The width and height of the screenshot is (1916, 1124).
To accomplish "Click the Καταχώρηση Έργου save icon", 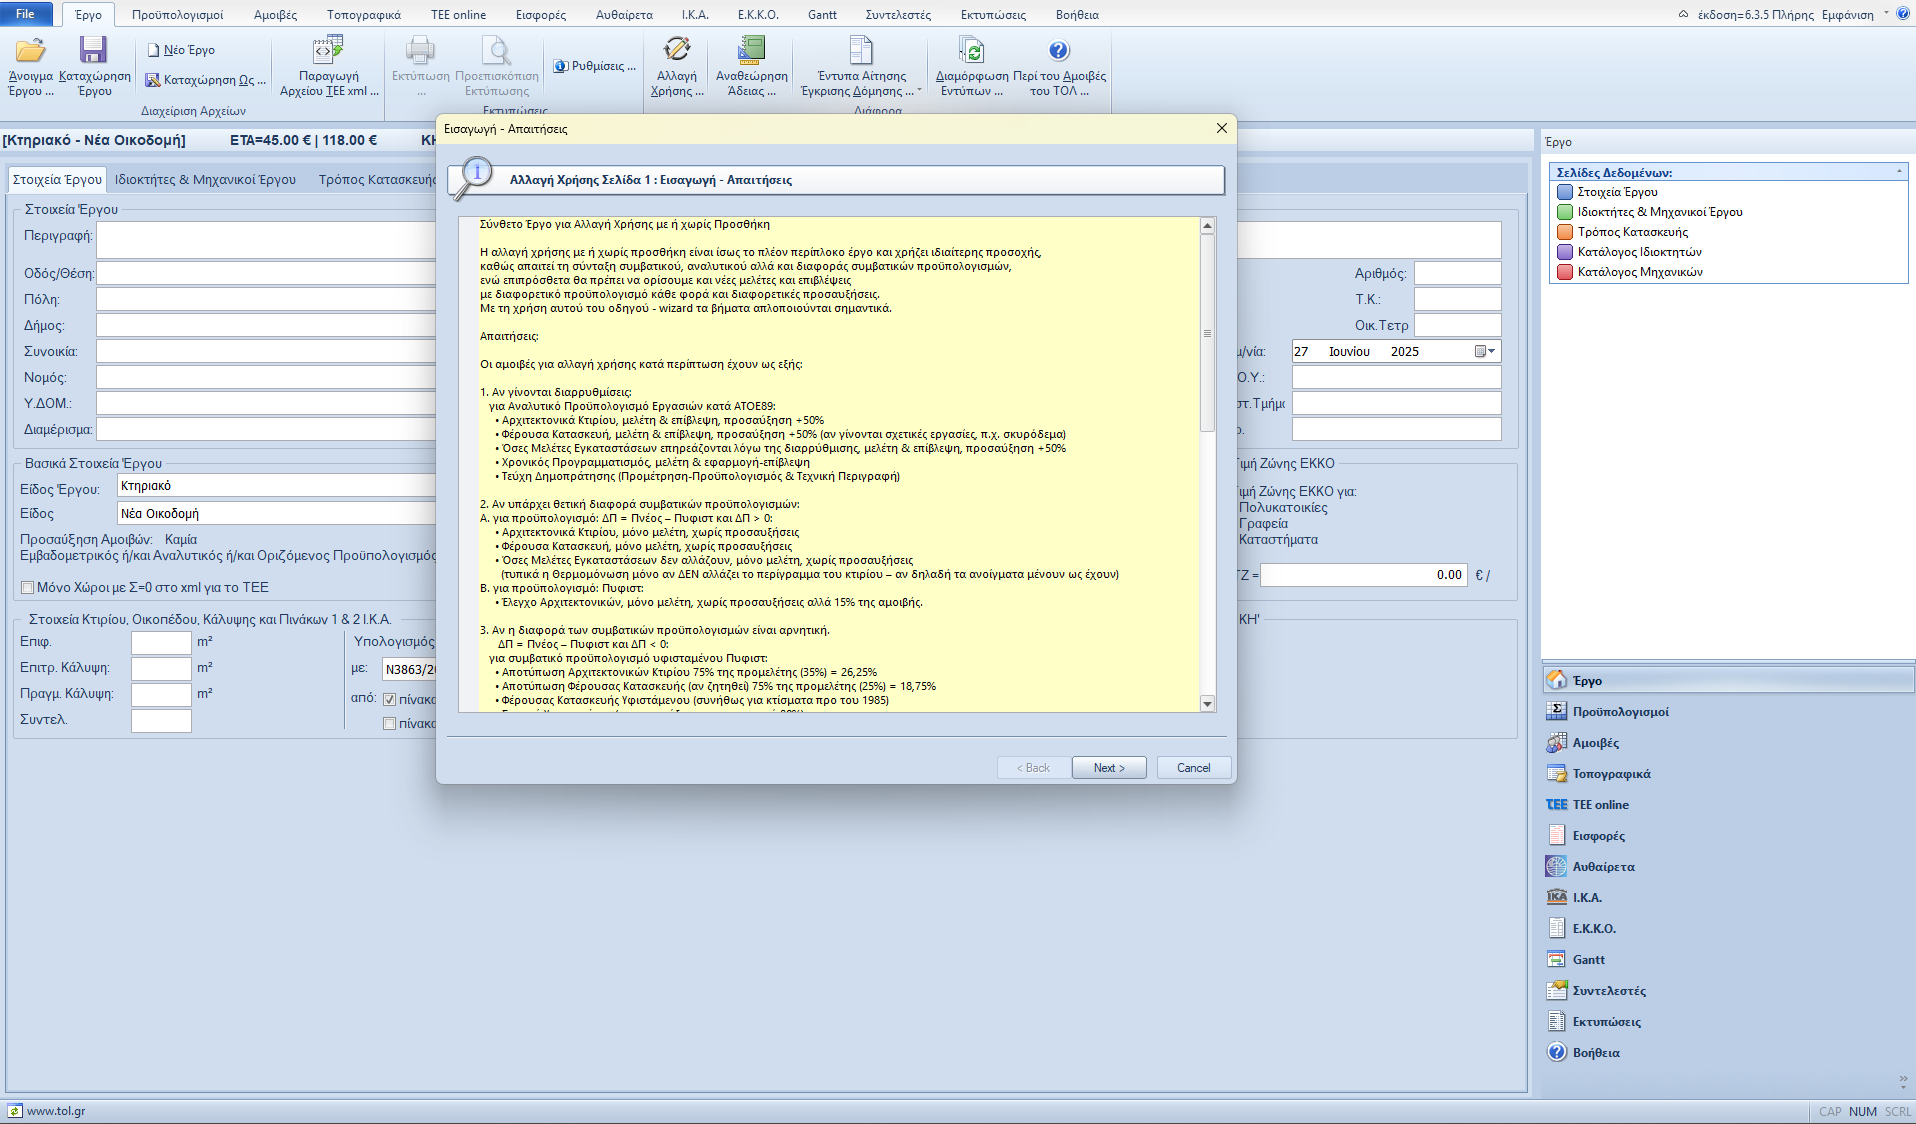I will click(x=94, y=51).
